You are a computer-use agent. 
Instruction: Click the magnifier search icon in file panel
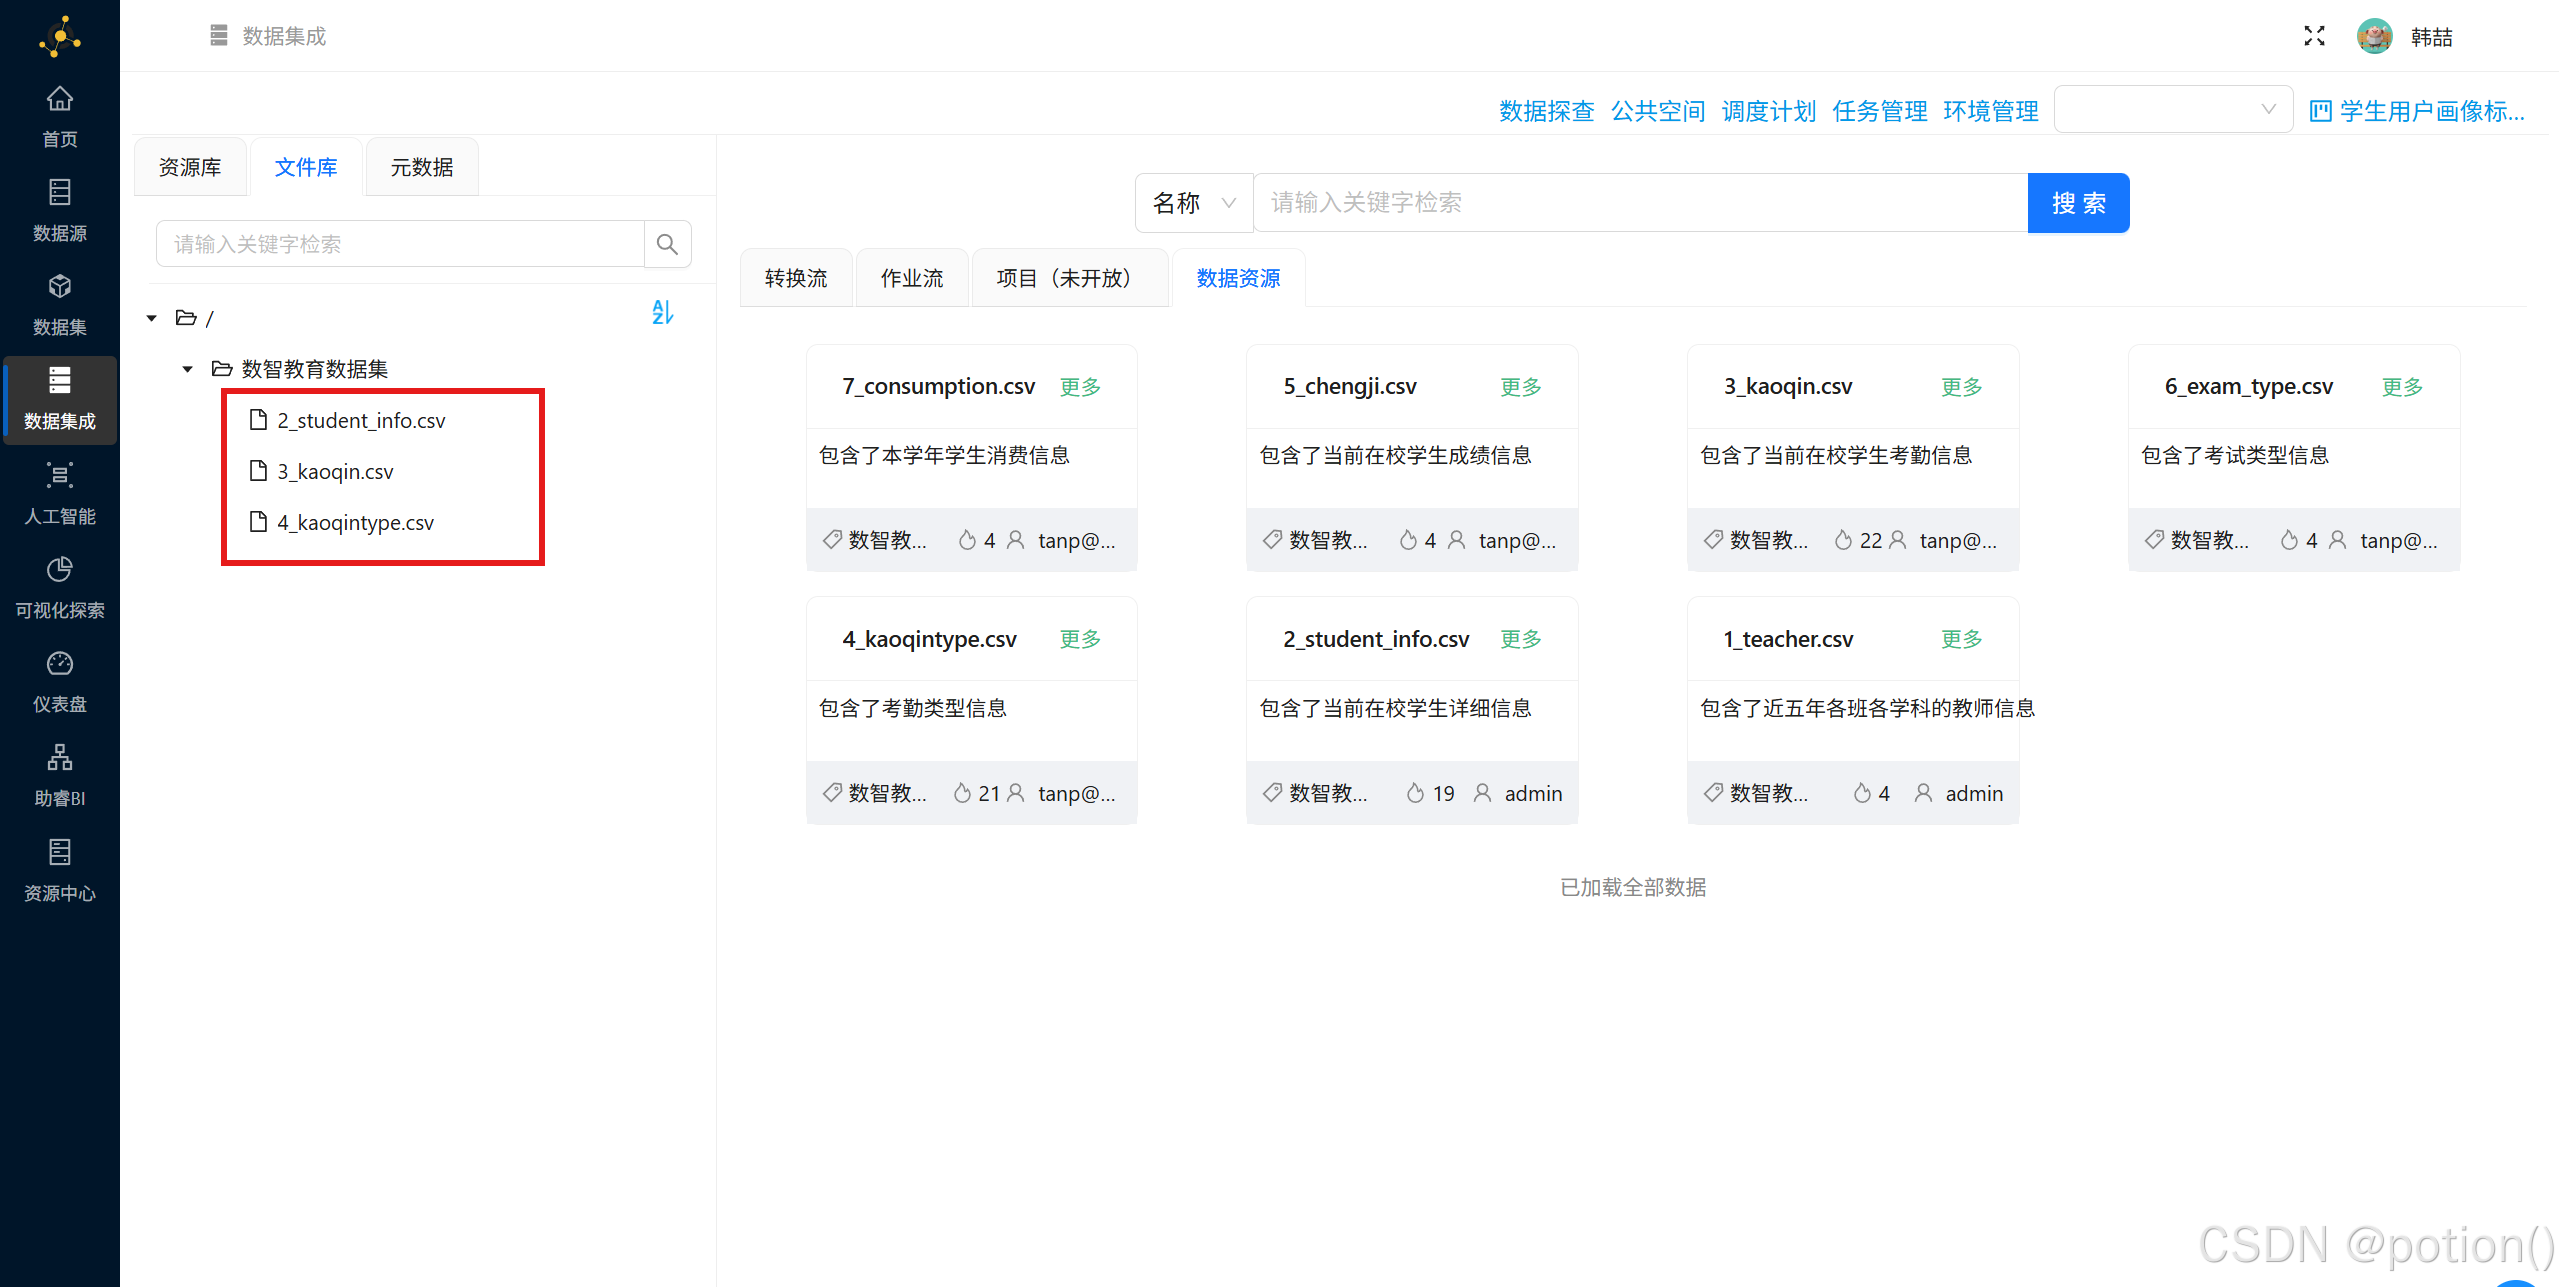click(x=667, y=244)
